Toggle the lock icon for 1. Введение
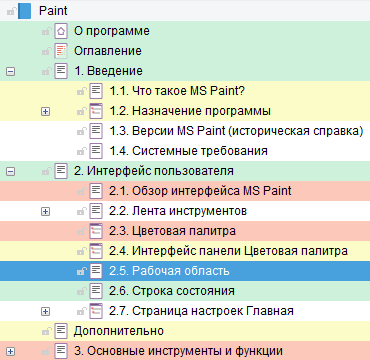The width and height of the screenshot is (370, 360). pyautogui.click(x=47, y=71)
